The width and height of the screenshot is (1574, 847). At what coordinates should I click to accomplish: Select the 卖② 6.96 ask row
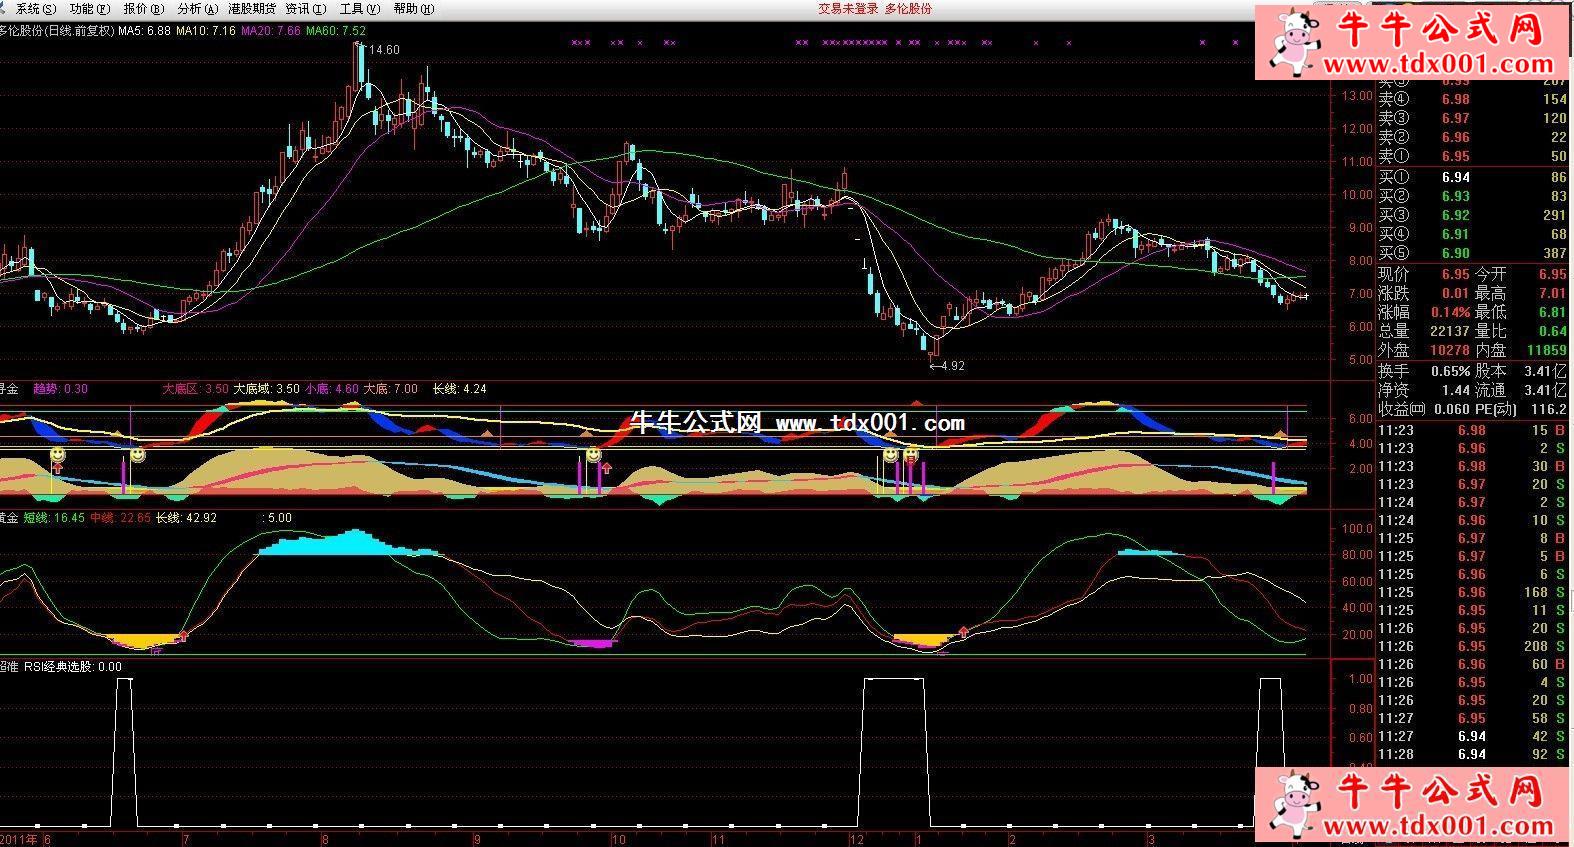[x=1473, y=137]
